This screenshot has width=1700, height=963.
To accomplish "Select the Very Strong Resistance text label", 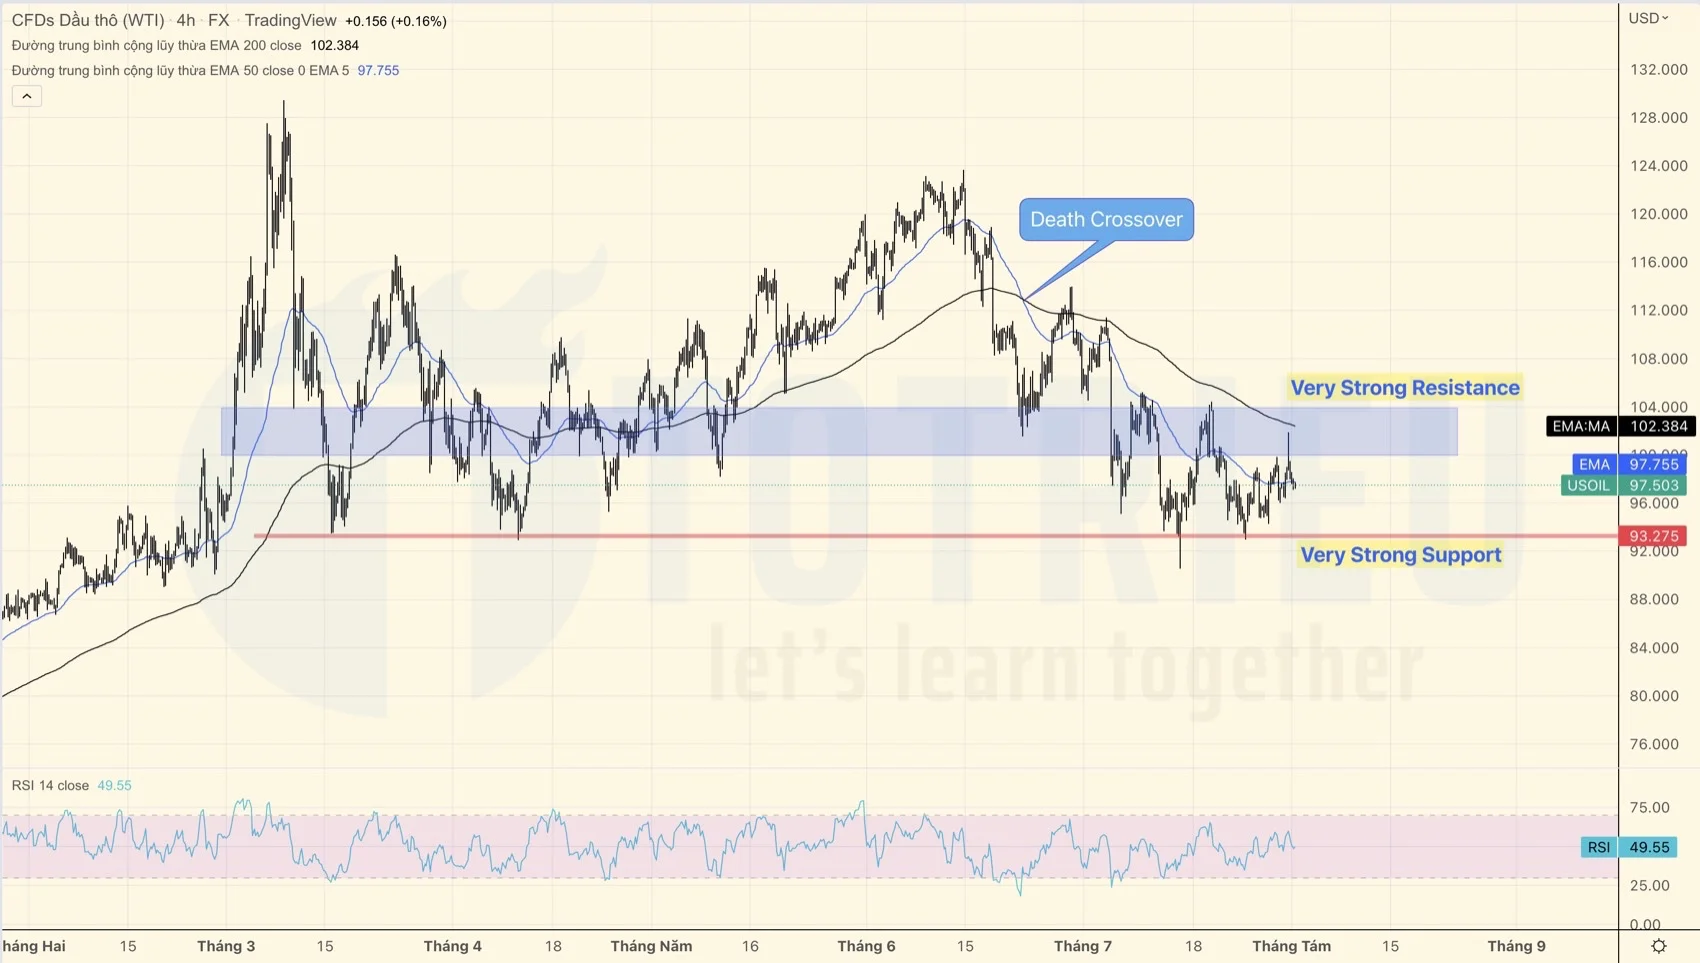I will [x=1404, y=388].
